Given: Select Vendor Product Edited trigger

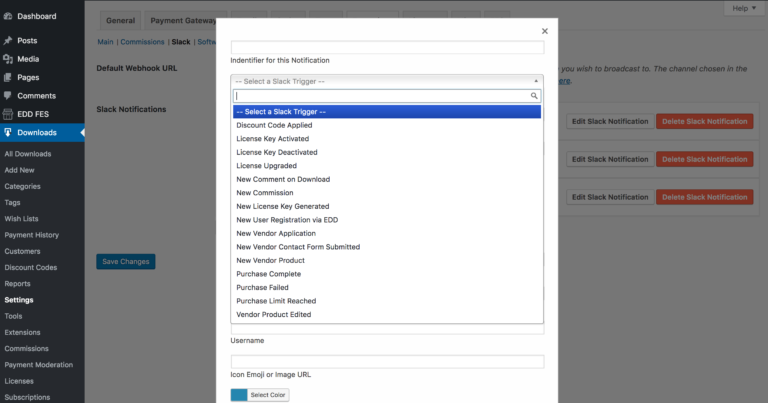Looking at the screenshot, I should (x=387, y=314).
